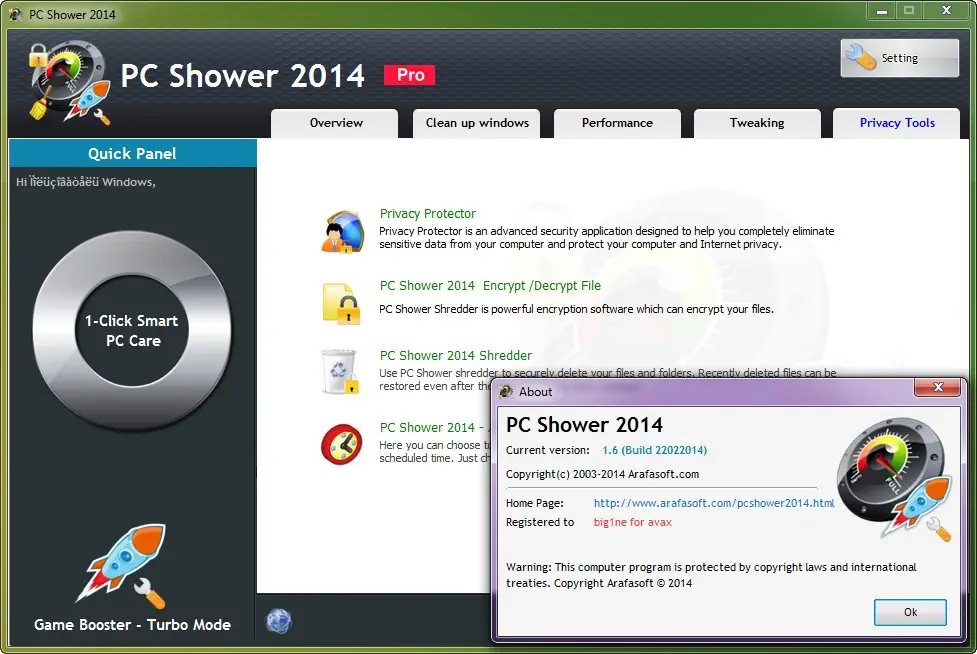
Task: Switch to the Overview tab
Action: pyautogui.click(x=335, y=123)
